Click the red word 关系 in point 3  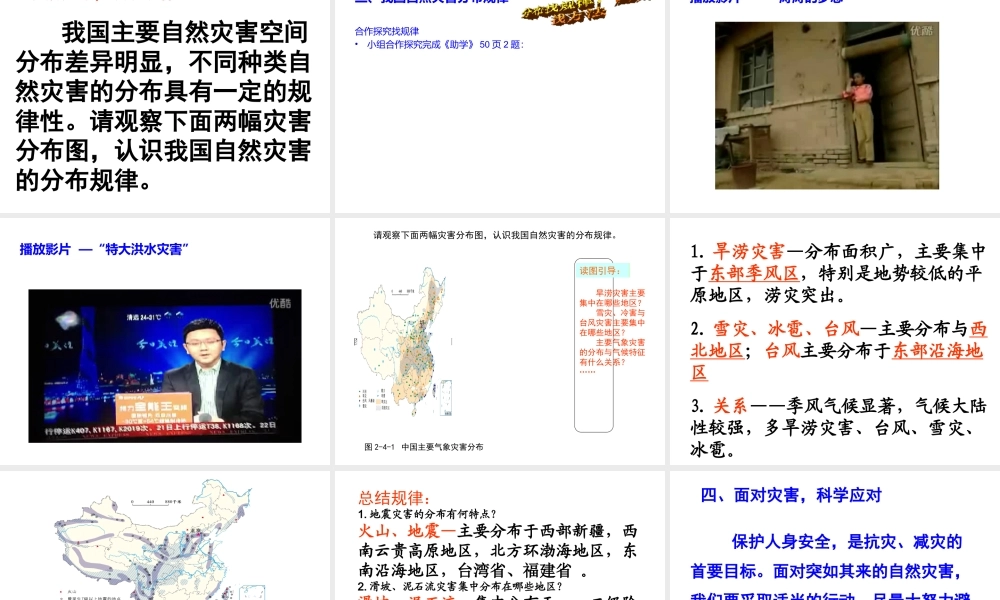pyautogui.click(x=730, y=406)
